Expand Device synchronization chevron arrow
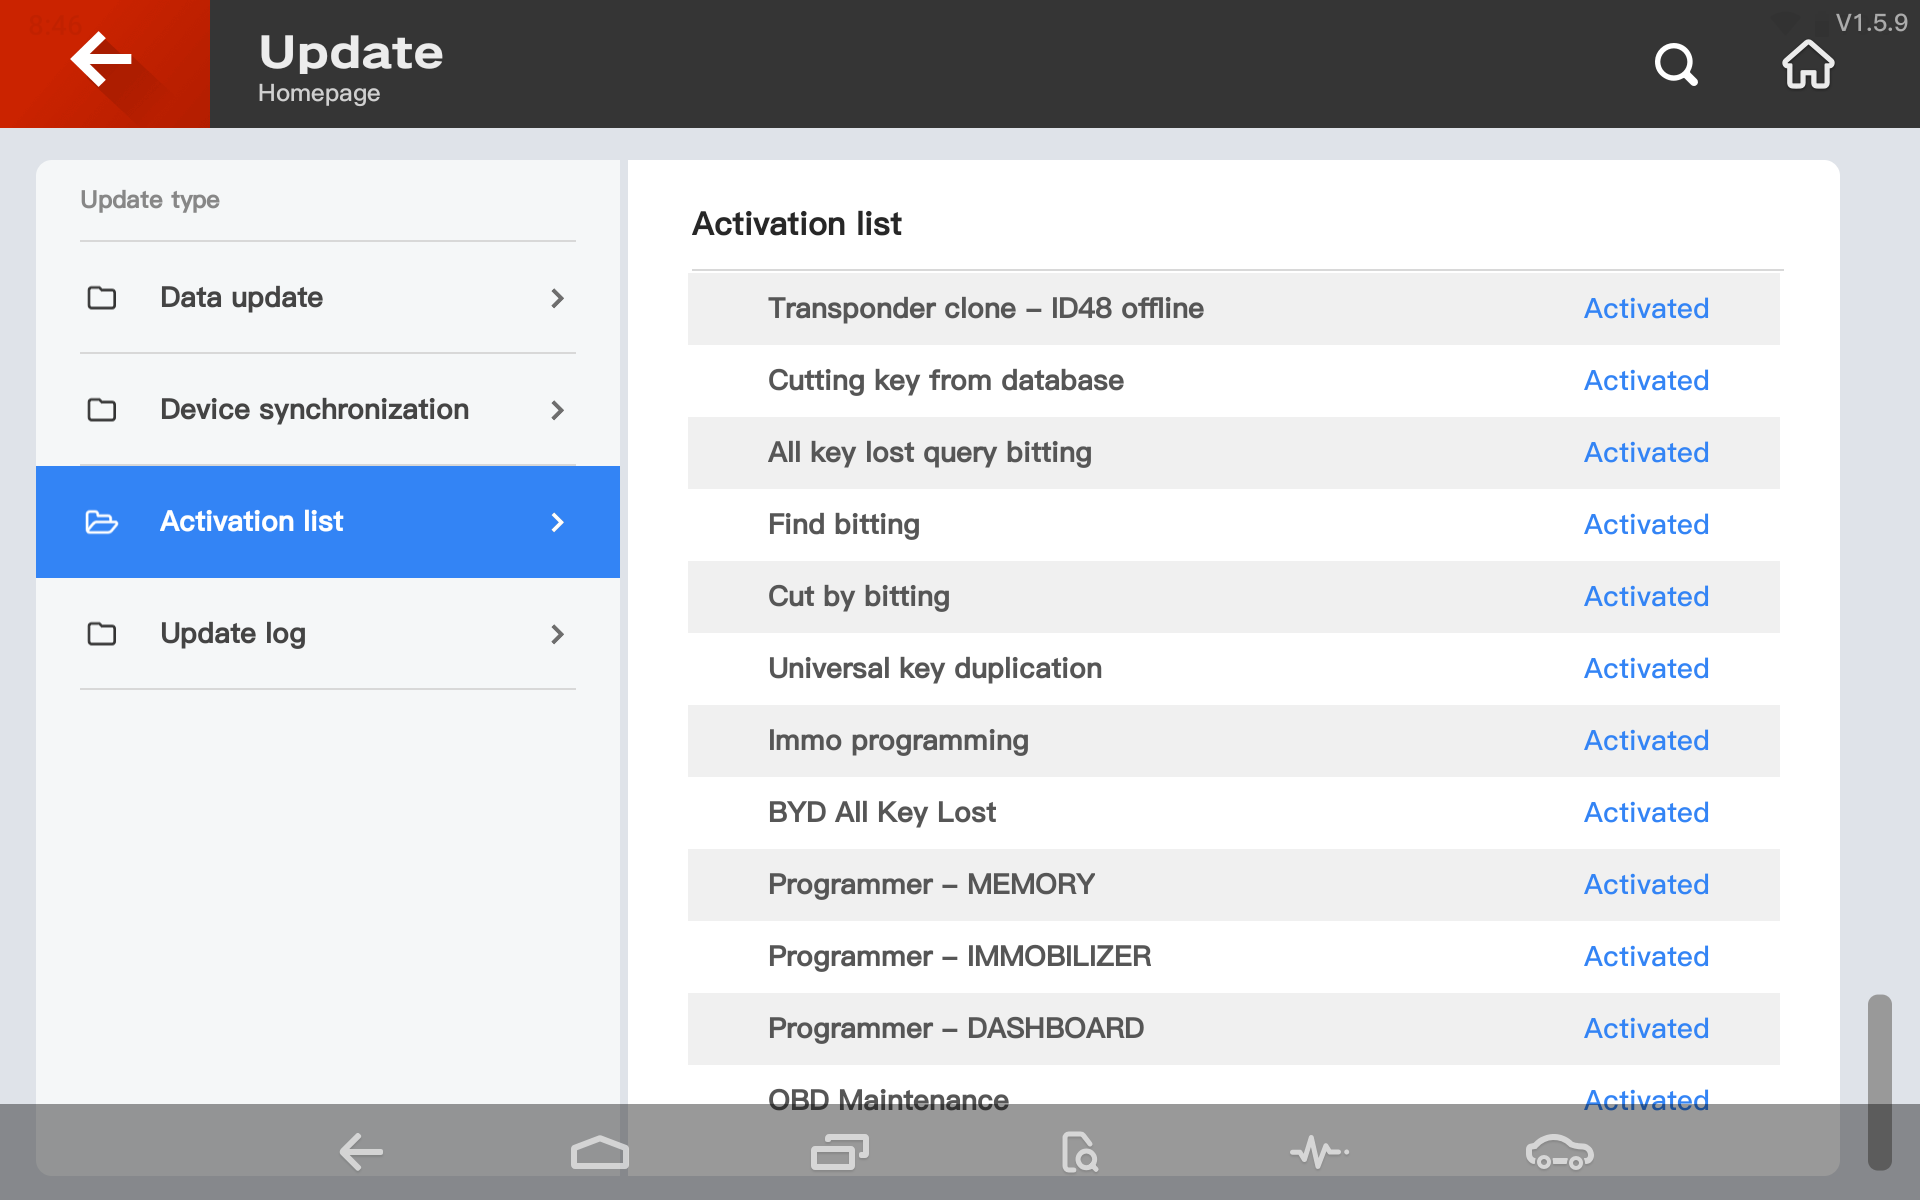The image size is (1920, 1200). click(x=557, y=410)
